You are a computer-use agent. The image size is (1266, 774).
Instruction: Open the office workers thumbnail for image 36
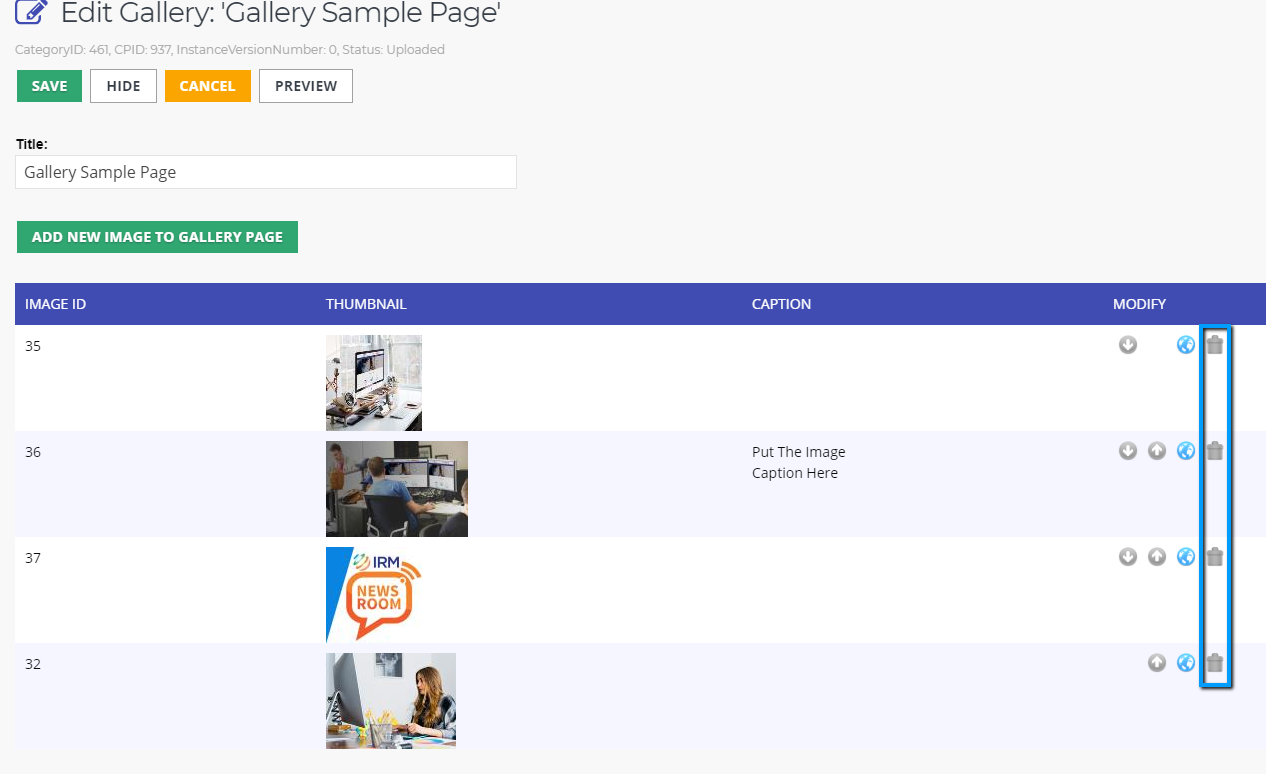click(x=397, y=489)
